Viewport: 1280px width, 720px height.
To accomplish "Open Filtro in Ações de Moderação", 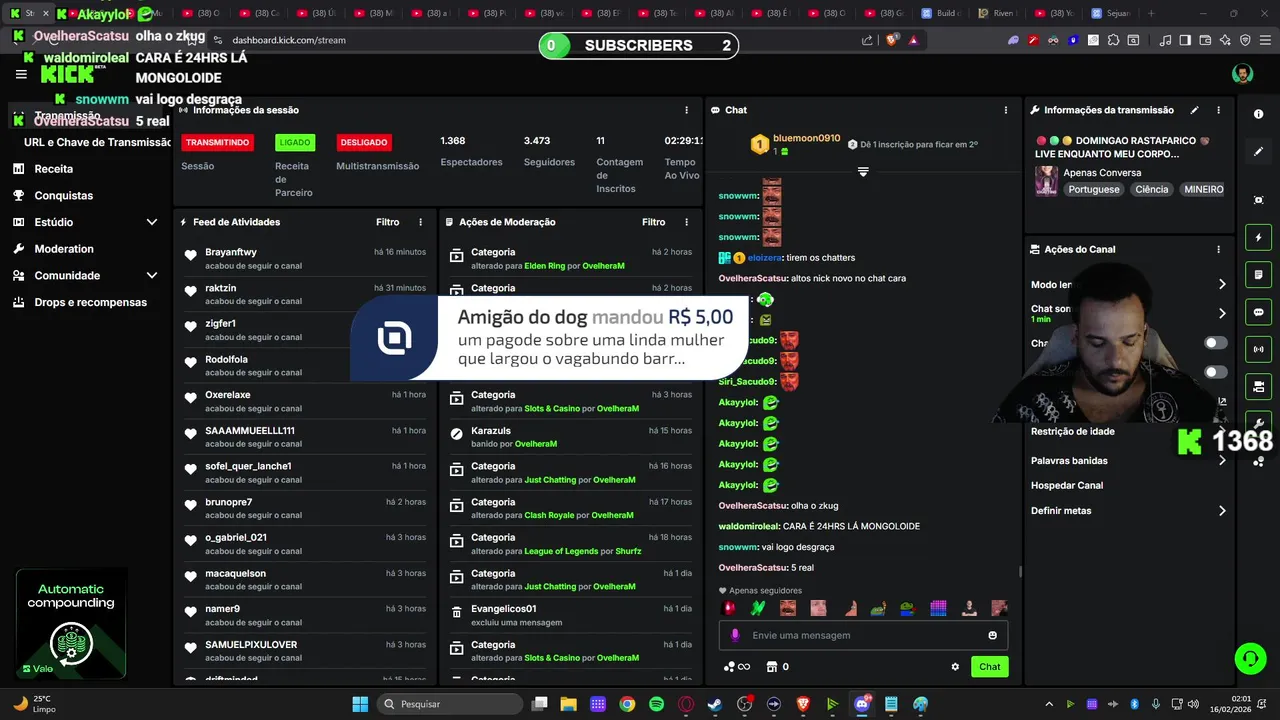I will click(x=653, y=222).
